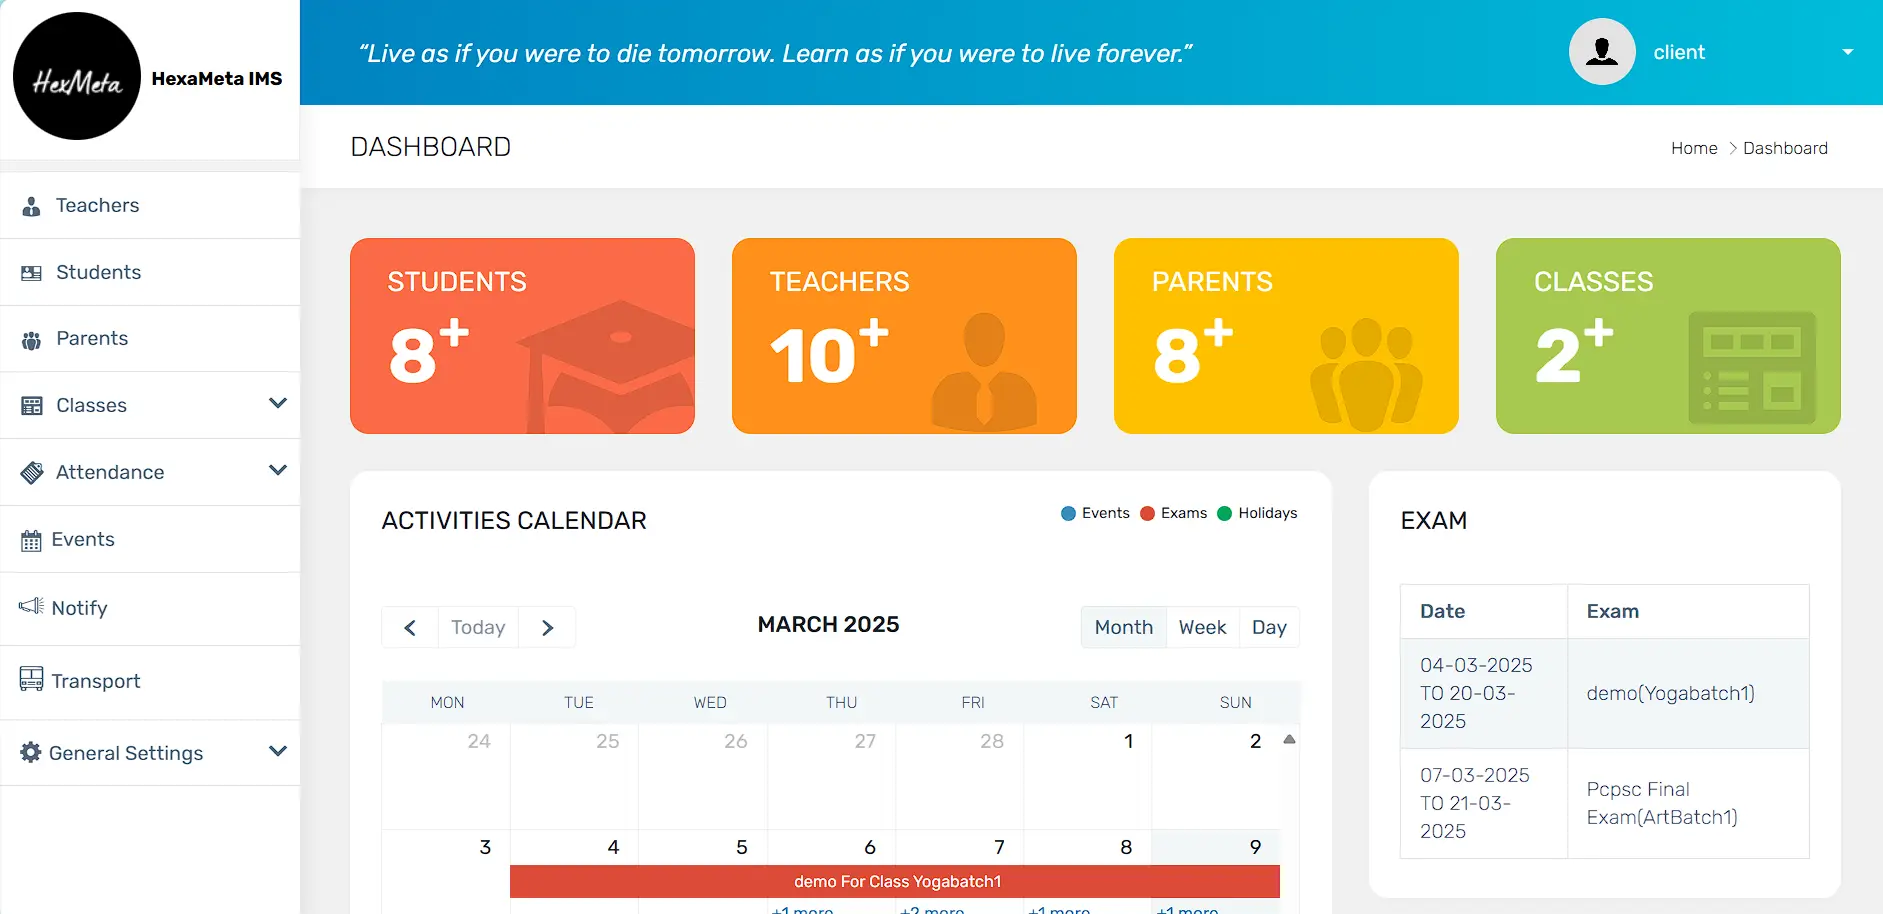Click the client user avatar
This screenshot has height=914, width=1883.
coord(1601,52)
